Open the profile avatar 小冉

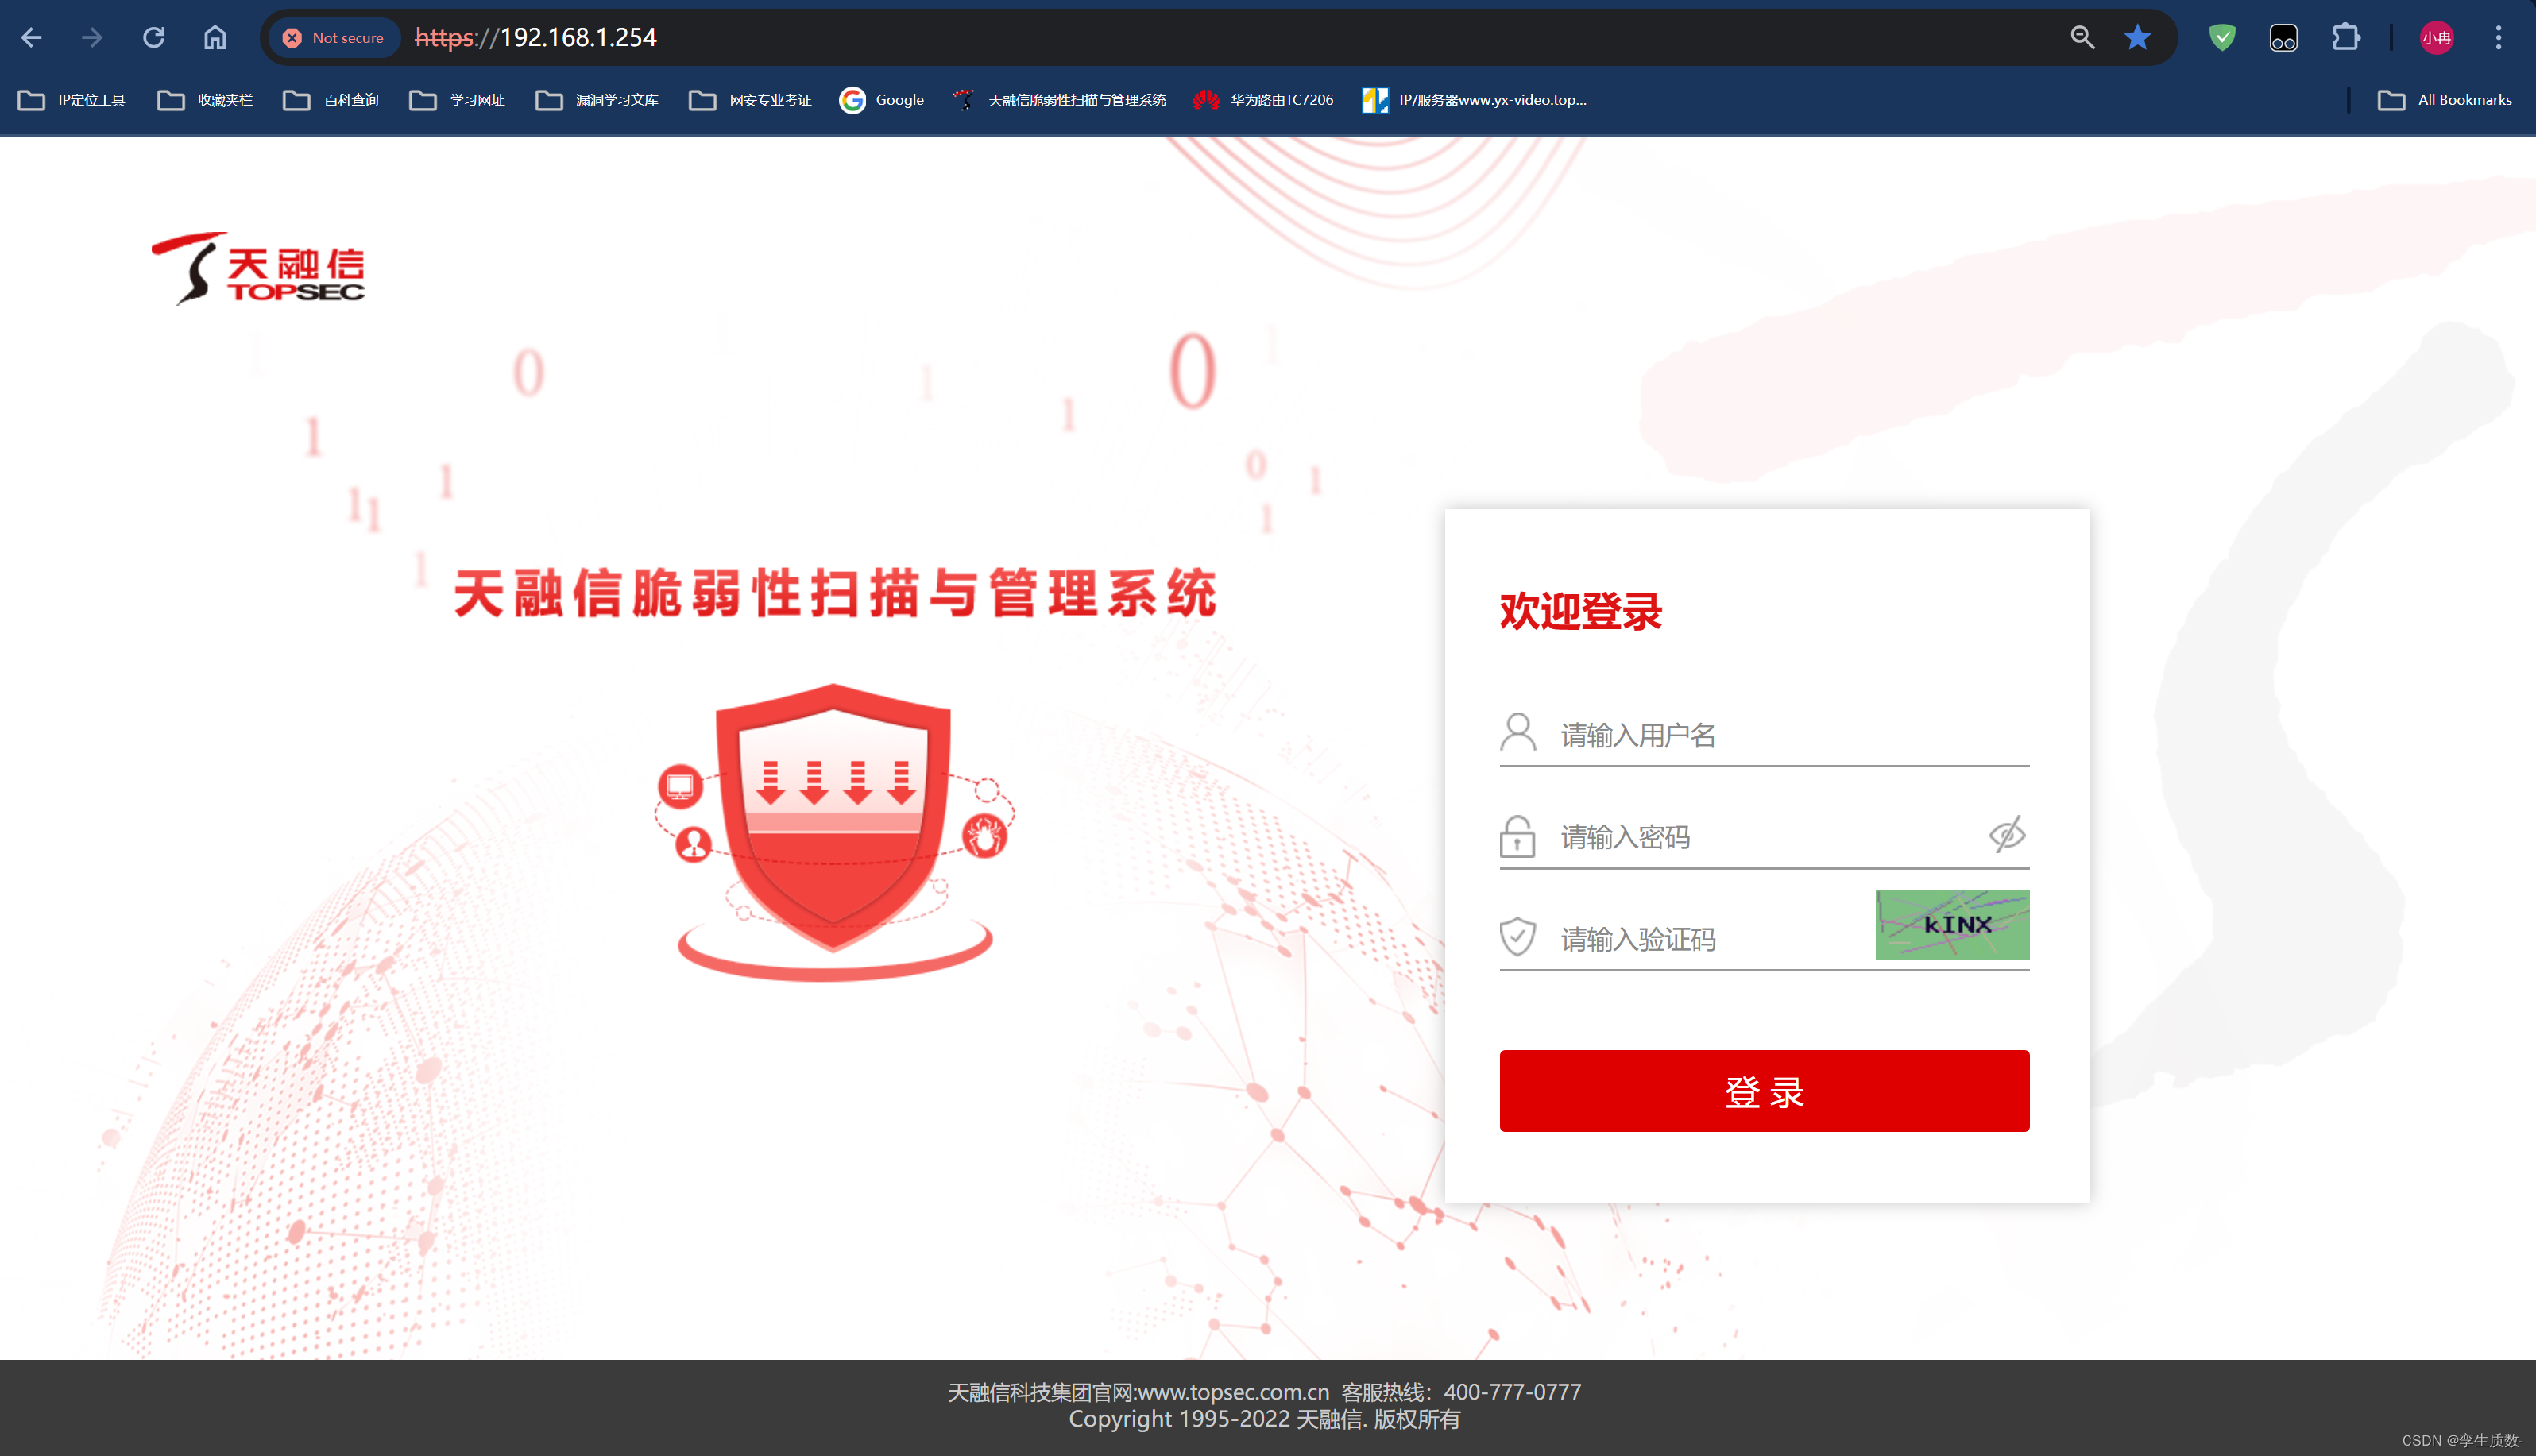coord(2436,38)
